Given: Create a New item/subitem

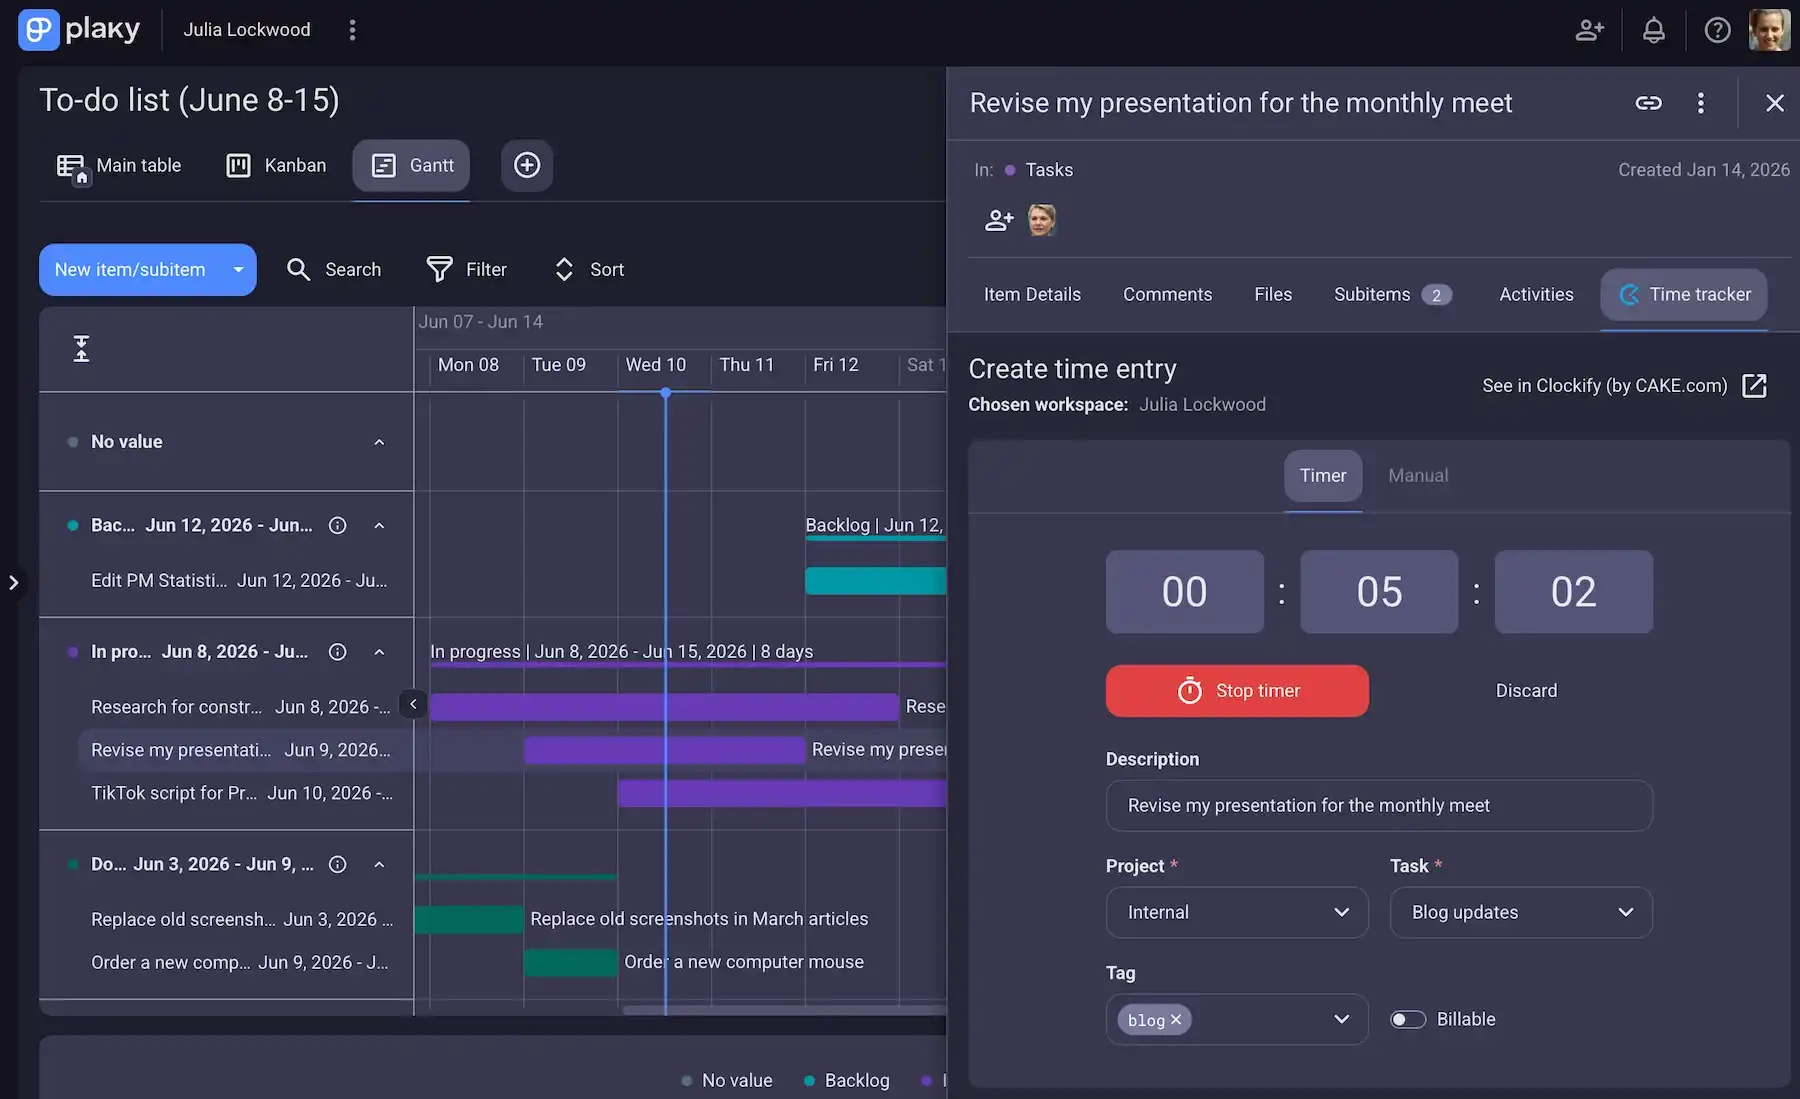Looking at the screenshot, I should [130, 269].
